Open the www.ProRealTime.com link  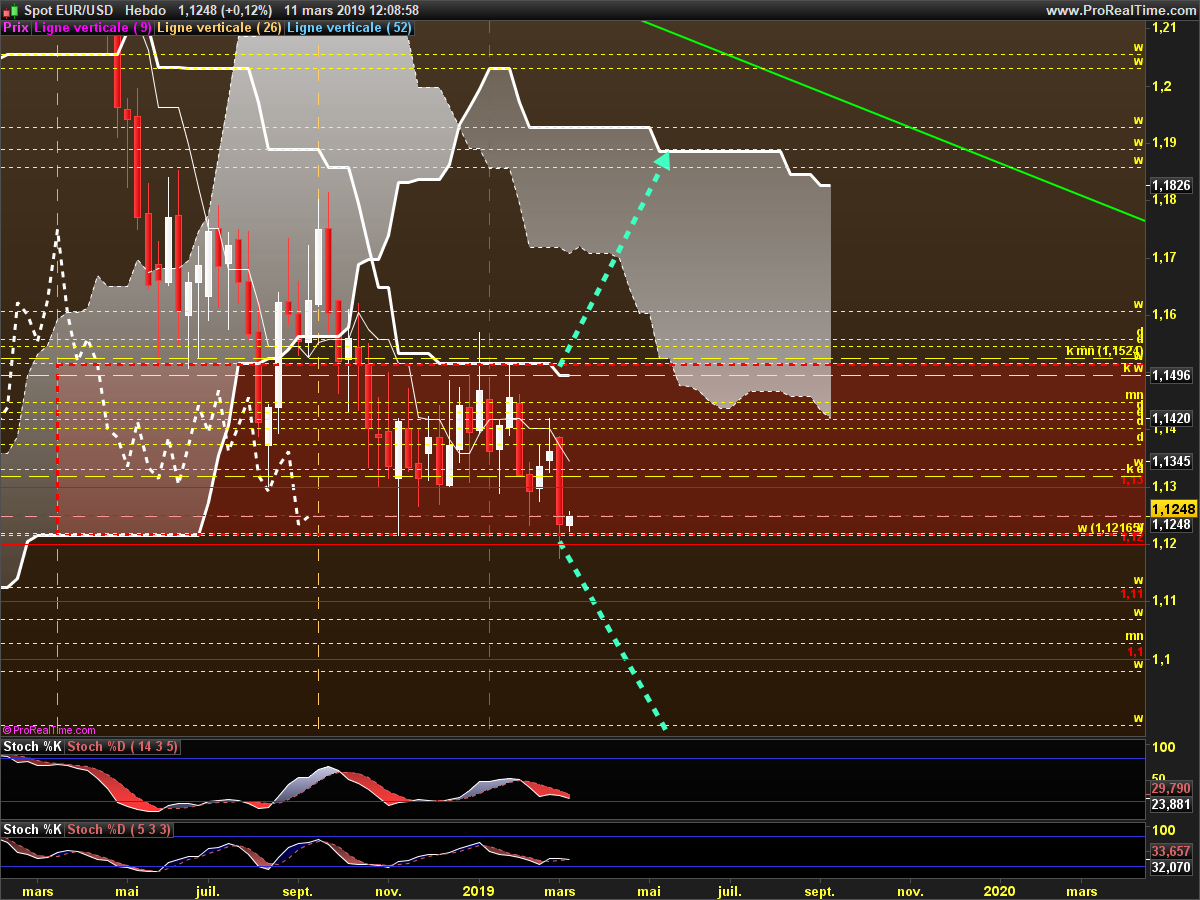[x=1119, y=10]
